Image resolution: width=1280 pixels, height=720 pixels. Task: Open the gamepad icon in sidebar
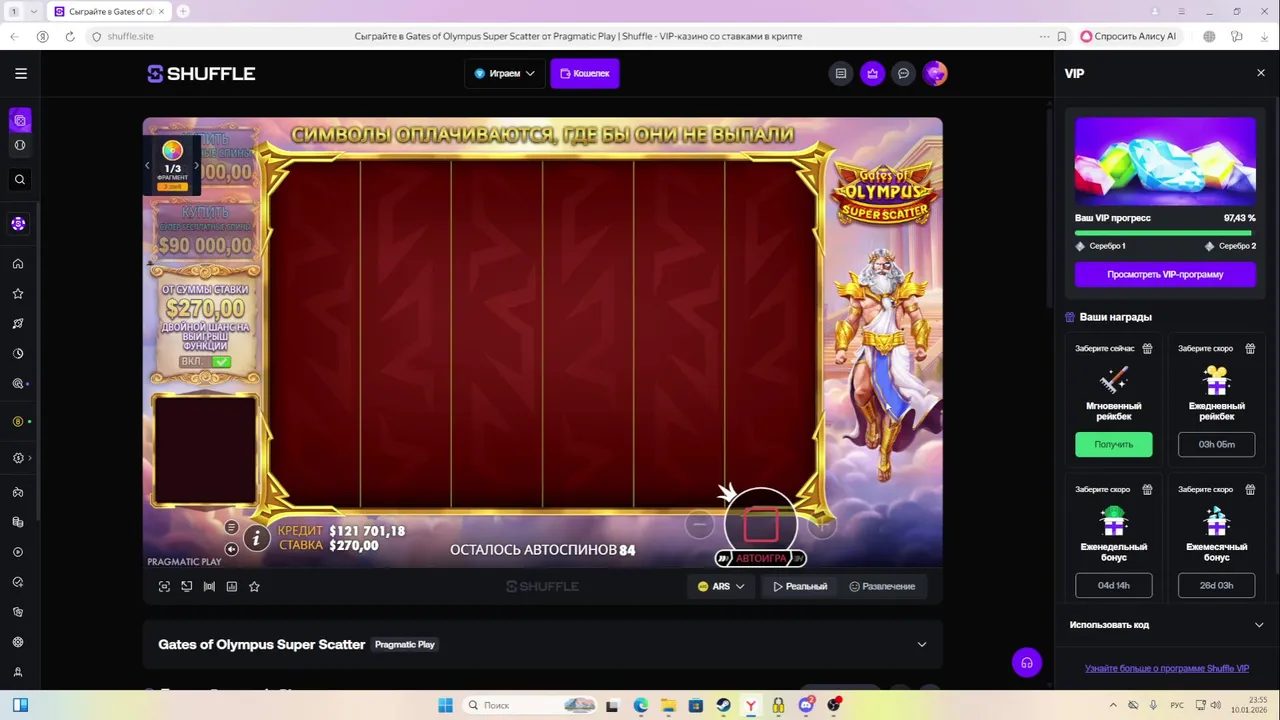[18, 492]
